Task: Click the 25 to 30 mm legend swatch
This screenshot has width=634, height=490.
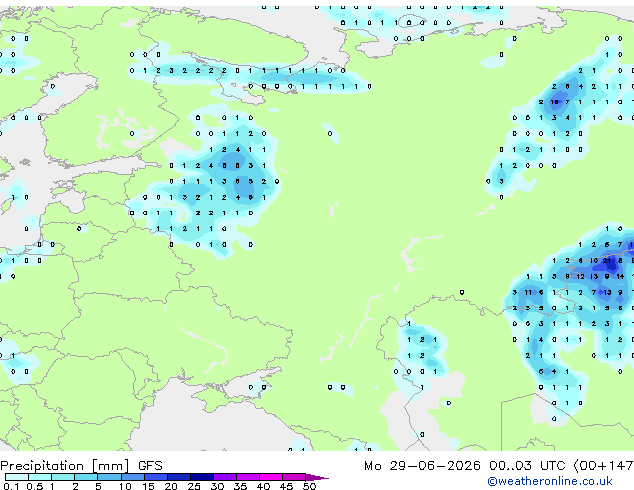Action: click(x=202, y=477)
